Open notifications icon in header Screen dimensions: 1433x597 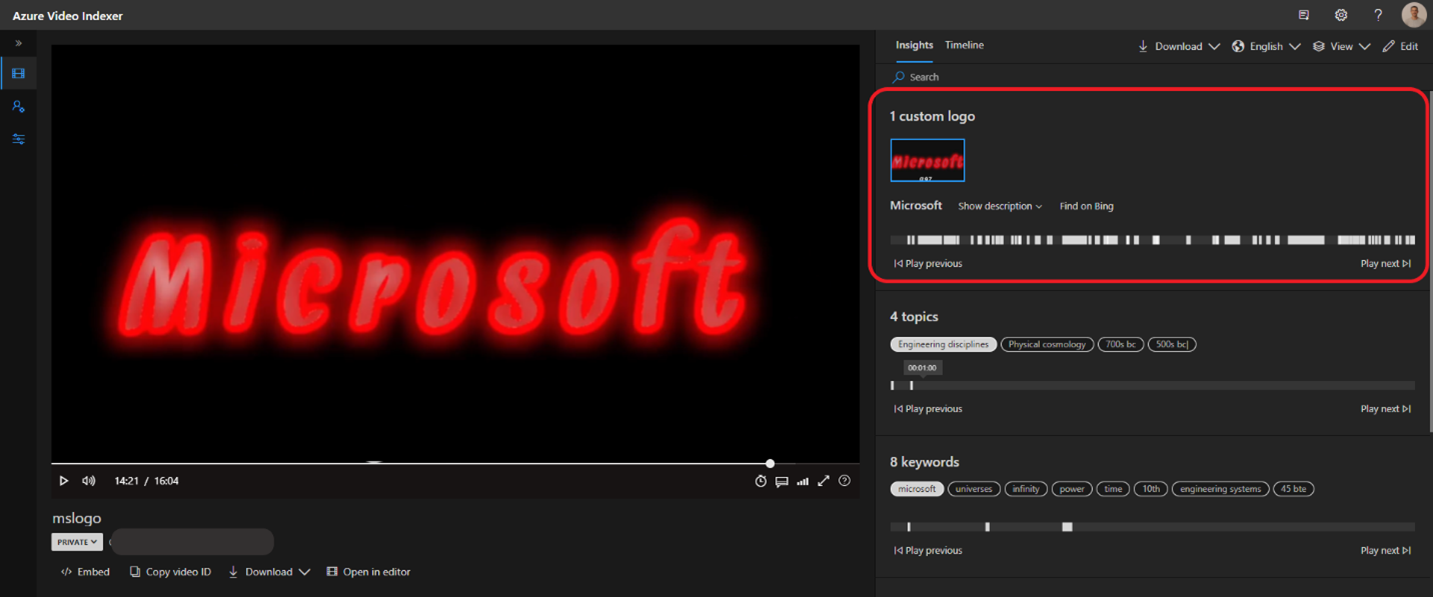pyautogui.click(x=1304, y=15)
